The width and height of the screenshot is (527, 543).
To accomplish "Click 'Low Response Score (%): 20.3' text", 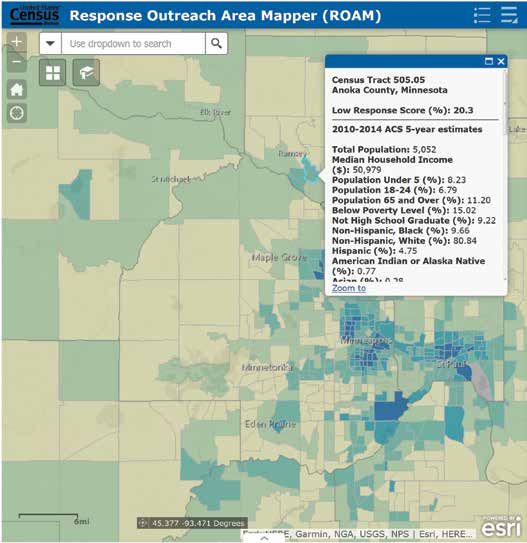I will pyautogui.click(x=402, y=110).
